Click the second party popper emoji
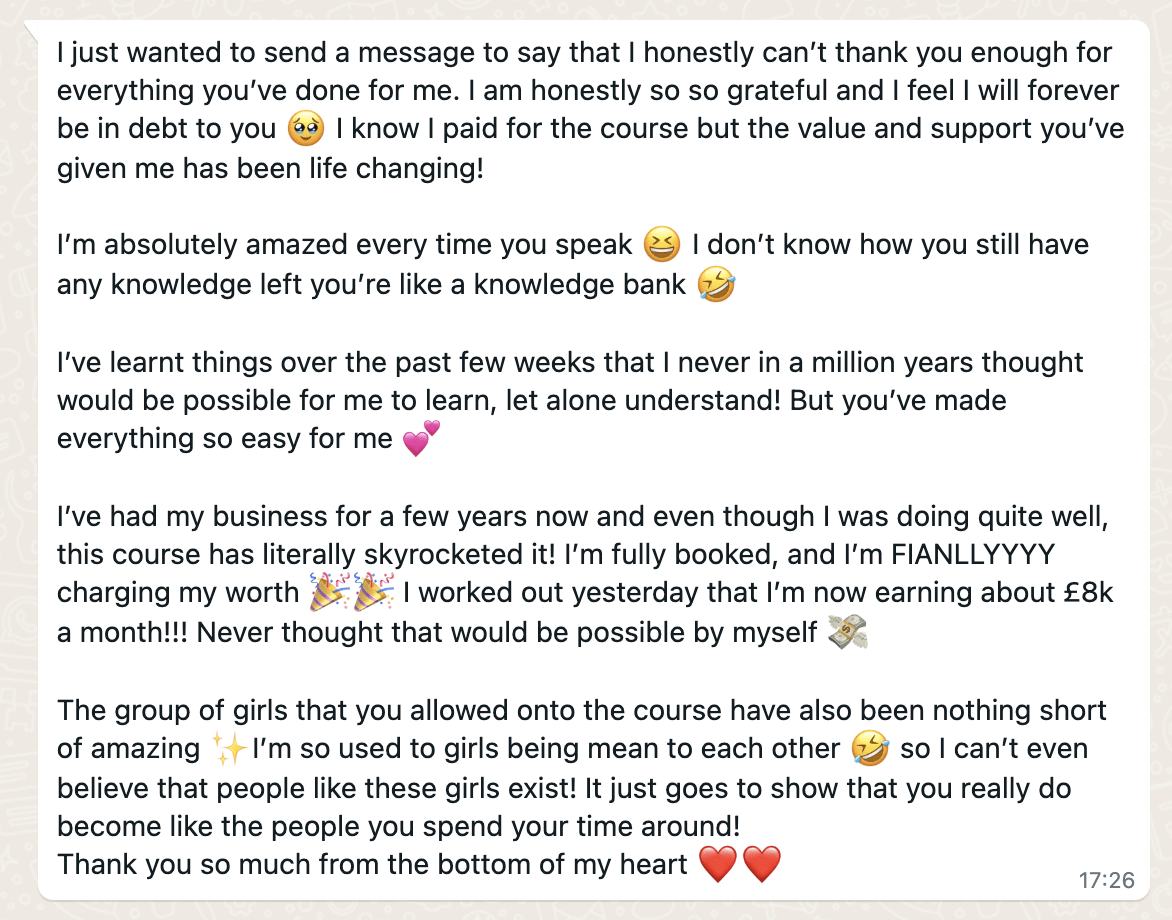1172x920 pixels. tap(374, 592)
